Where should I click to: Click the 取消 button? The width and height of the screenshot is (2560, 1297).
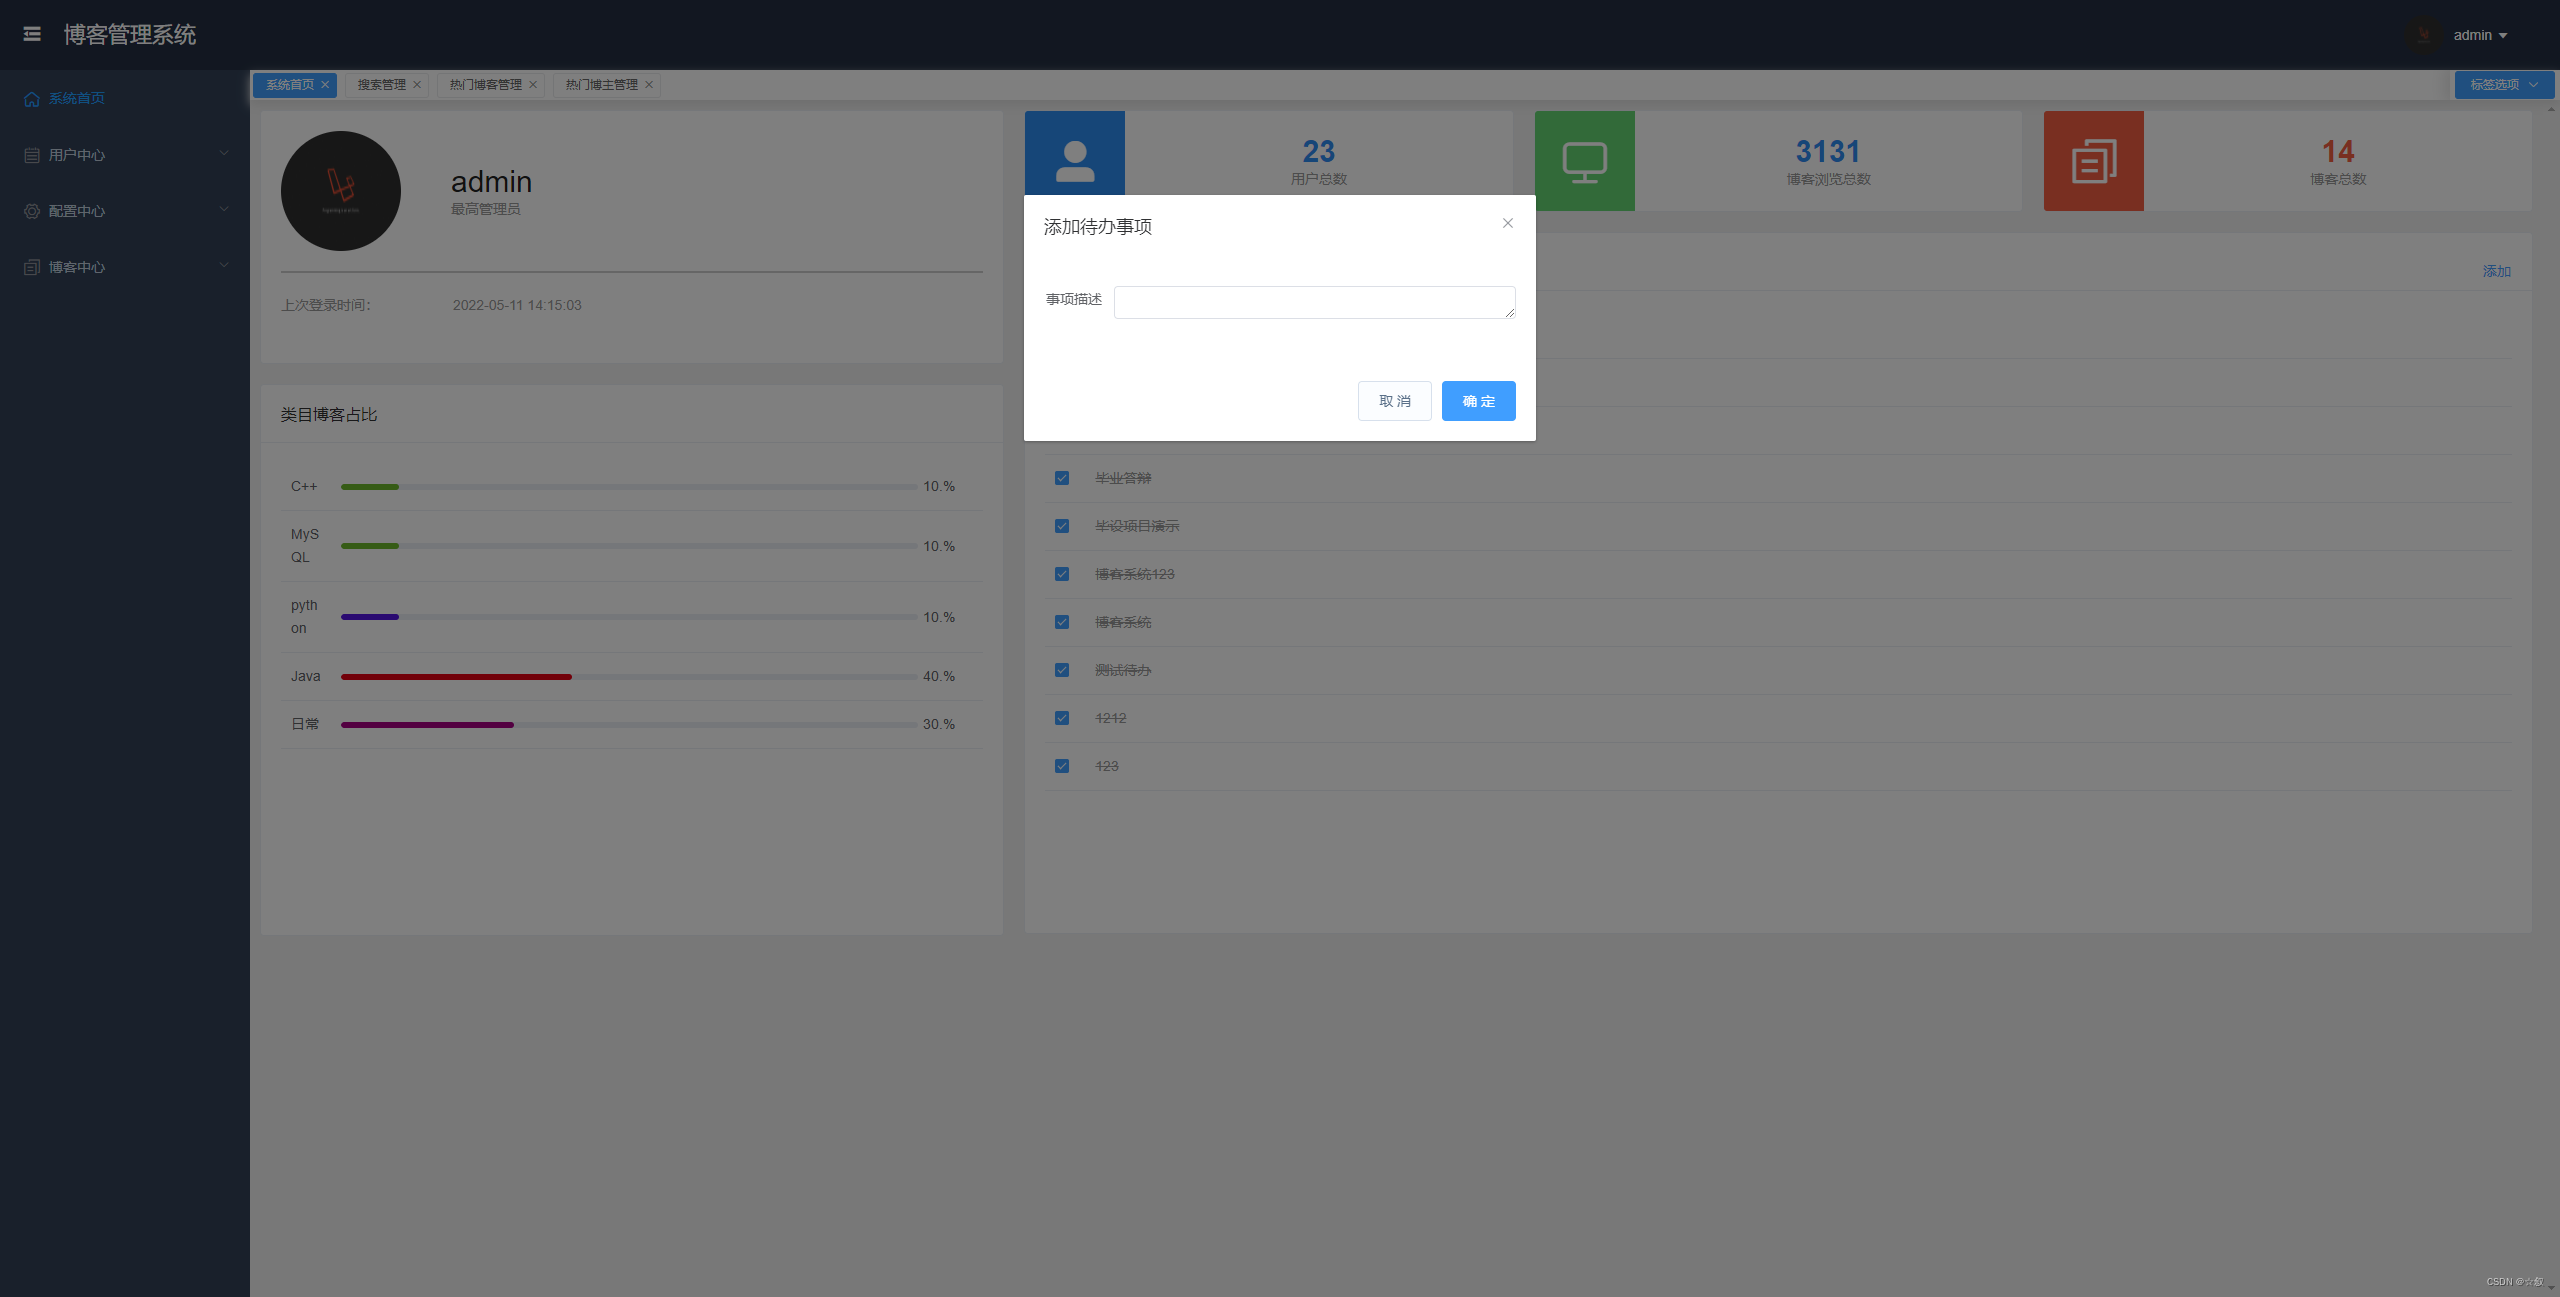point(1394,401)
